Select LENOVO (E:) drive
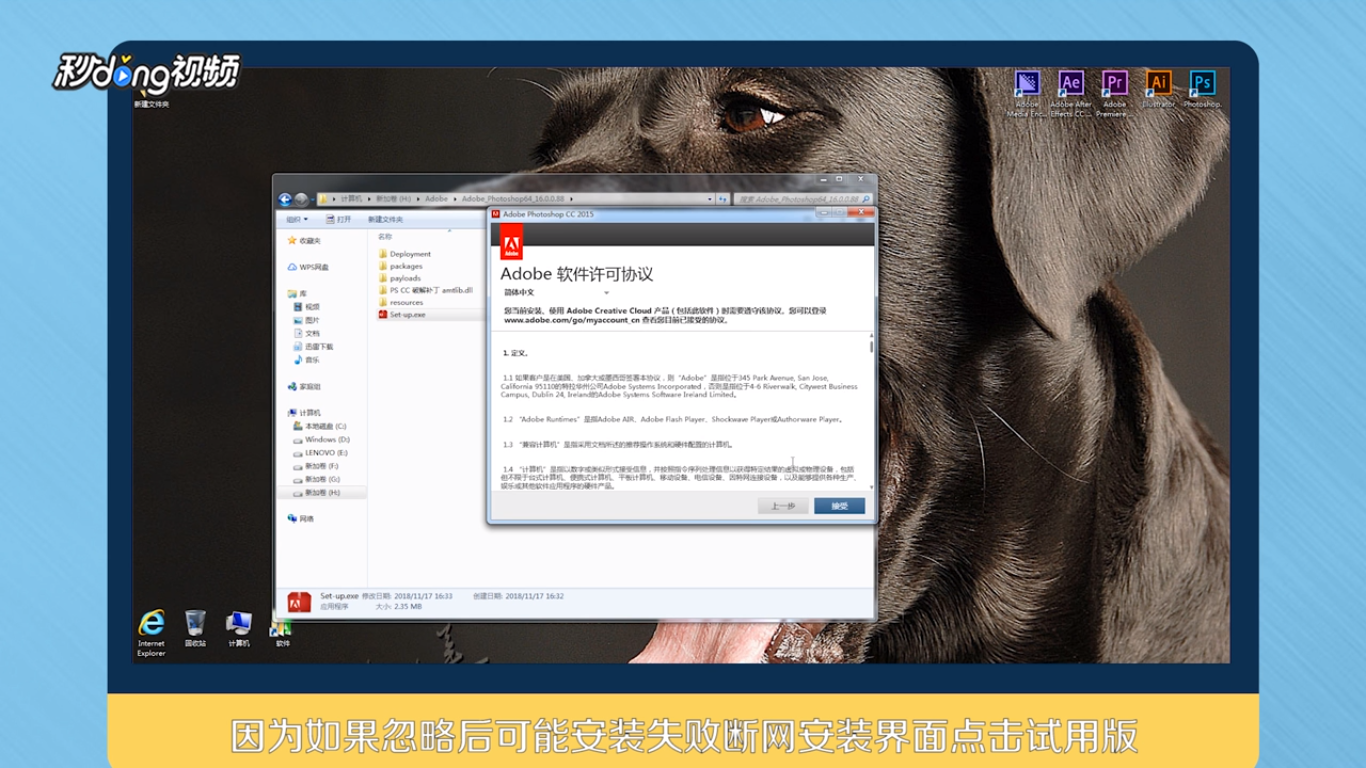 320,452
